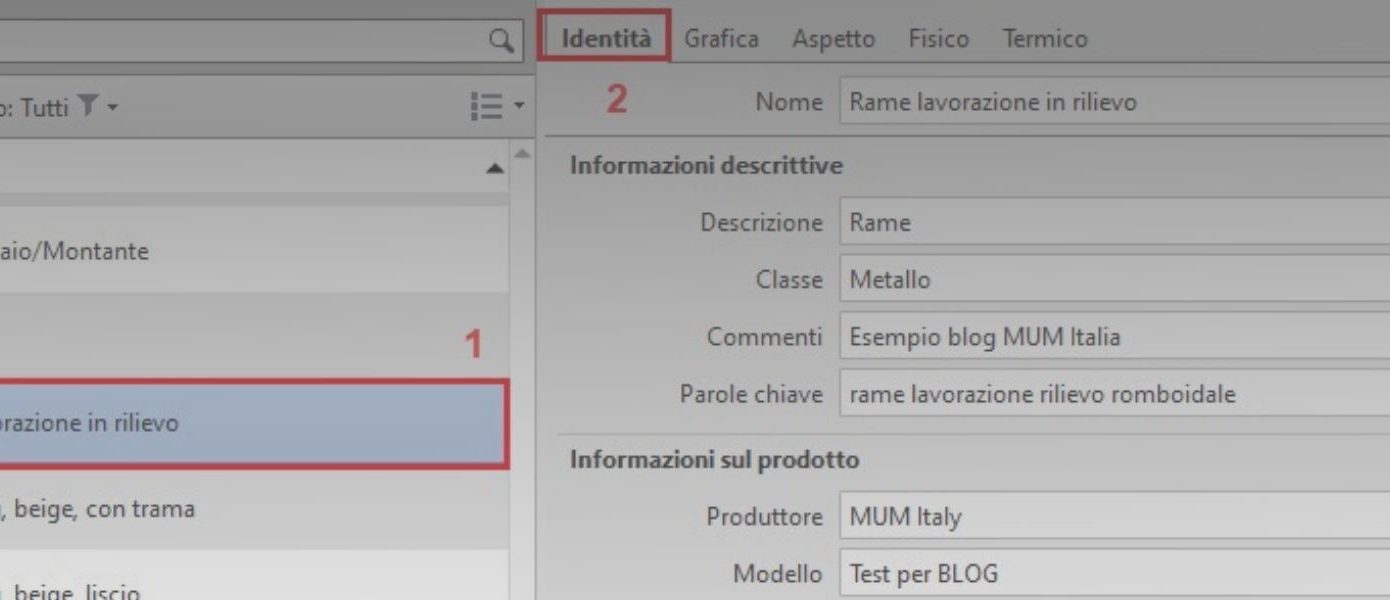Click the Produttore field showing MUM Italy
The width and height of the screenshot is (1390, 600).
pos(1050,517)
